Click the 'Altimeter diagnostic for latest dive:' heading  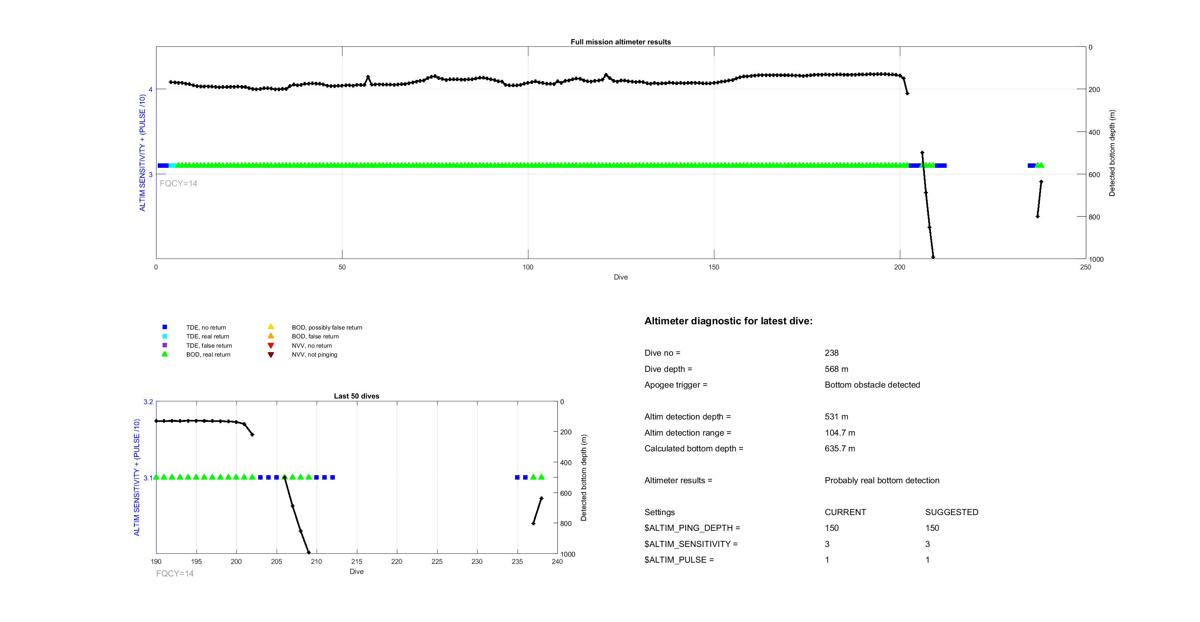pyautogui.click(x=728, y=321)
